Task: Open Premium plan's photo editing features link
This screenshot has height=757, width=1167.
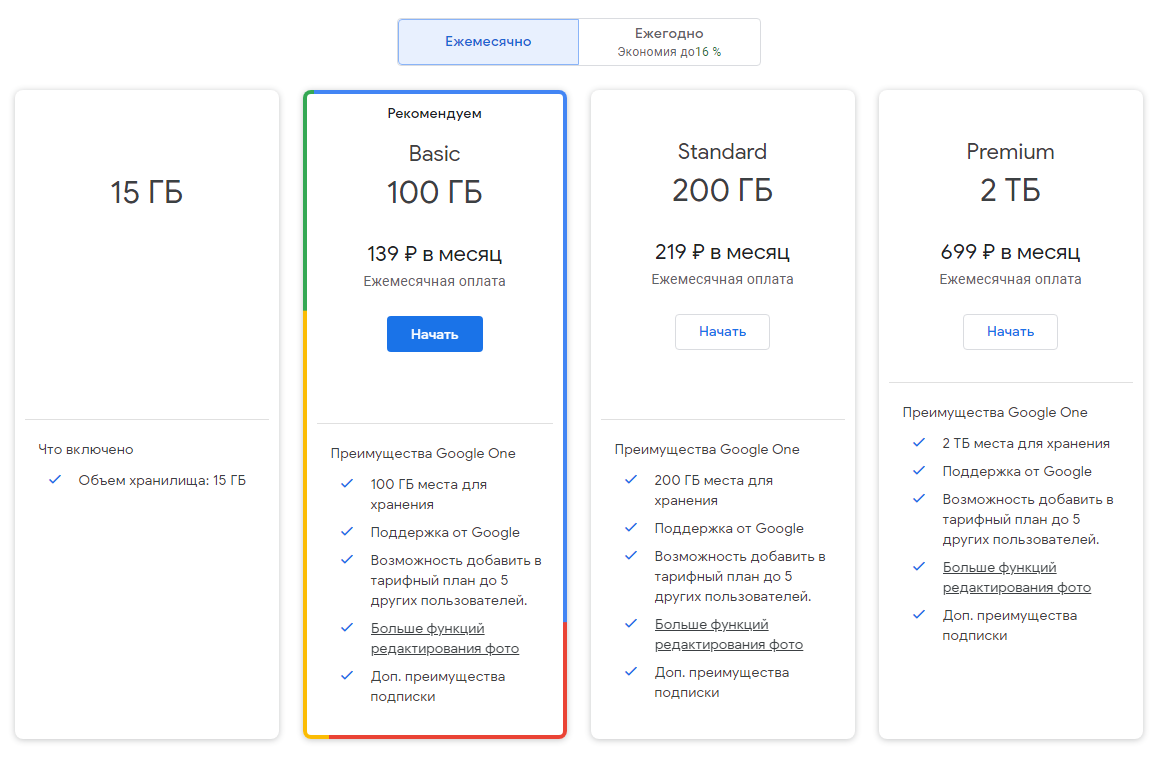Action: (1016, 577)
